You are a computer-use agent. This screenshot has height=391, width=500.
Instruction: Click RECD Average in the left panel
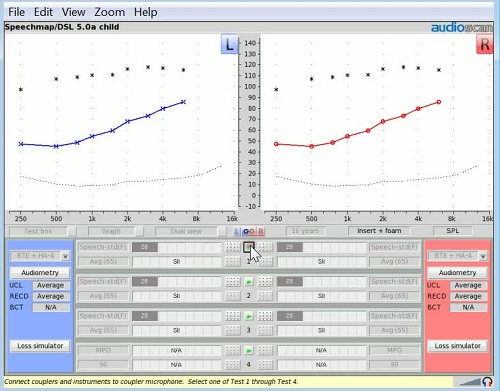click(x=51, y=296)
